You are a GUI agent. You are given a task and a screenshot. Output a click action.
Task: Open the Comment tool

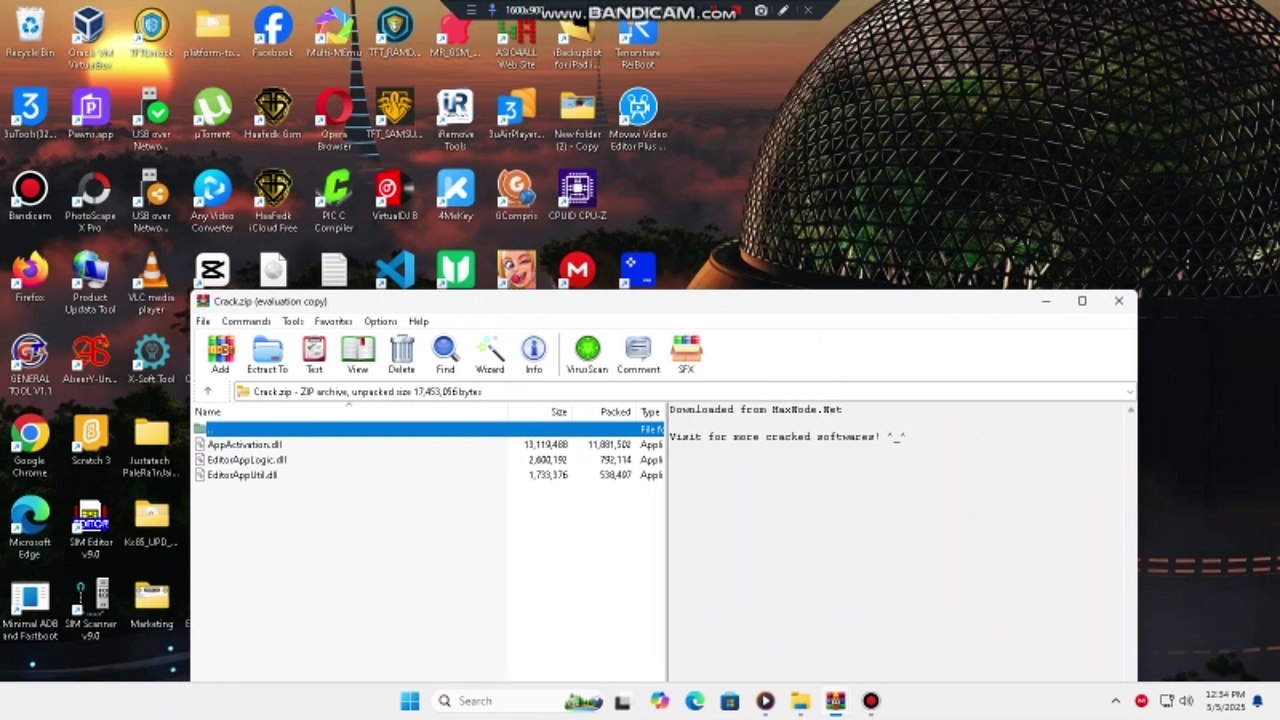pyautogui.click(x=638, y=355)
